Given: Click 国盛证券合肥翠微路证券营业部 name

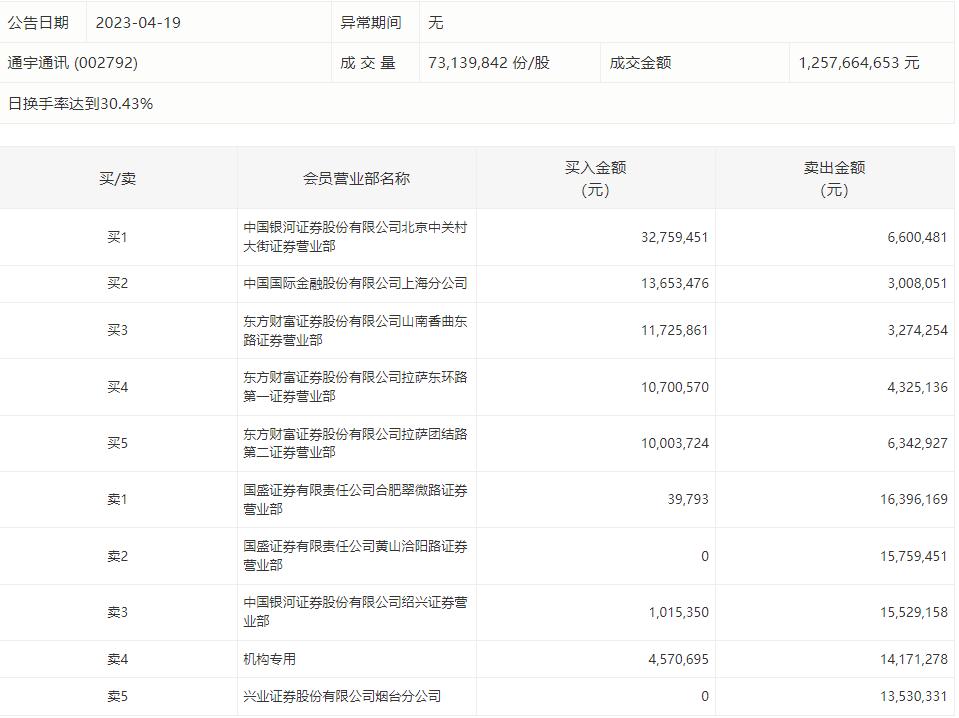Looking at the screenshot, I should click(355, 499).
